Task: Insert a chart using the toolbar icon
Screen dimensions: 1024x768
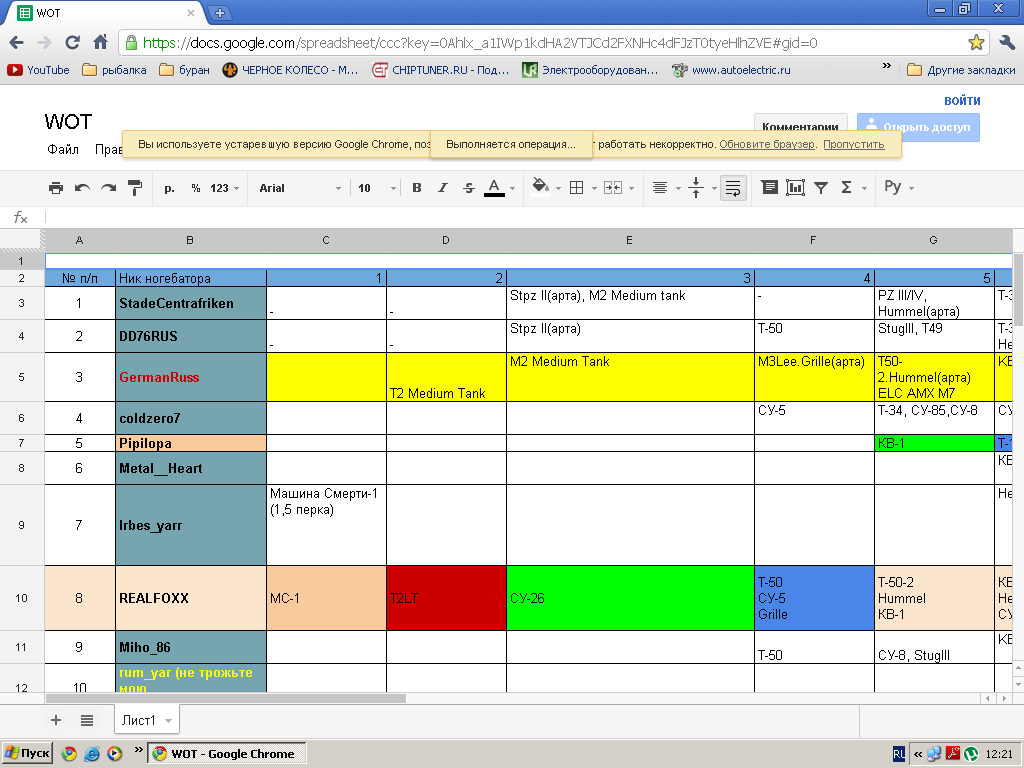Action: [795, 188]
